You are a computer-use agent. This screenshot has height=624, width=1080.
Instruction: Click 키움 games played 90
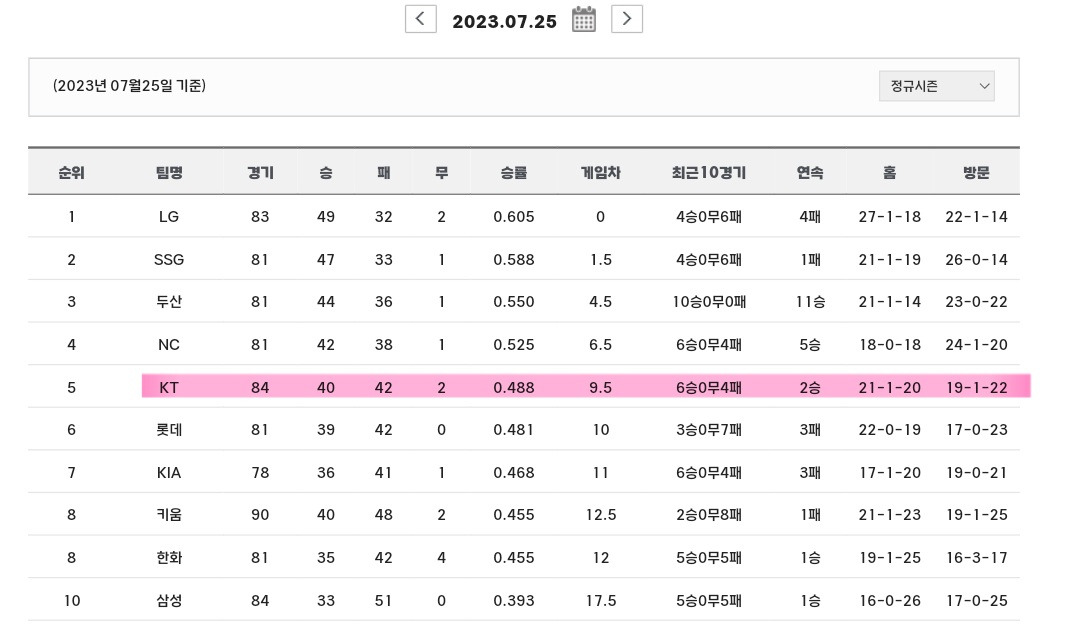(x=260, y=514)
